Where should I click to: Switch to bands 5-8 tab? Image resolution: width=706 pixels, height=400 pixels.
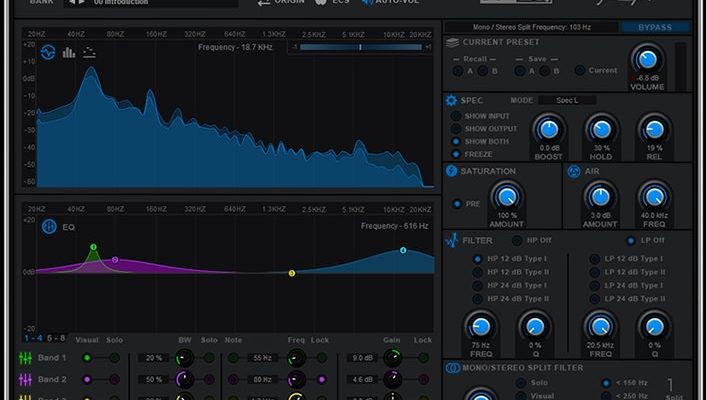[x=57, y=338]
